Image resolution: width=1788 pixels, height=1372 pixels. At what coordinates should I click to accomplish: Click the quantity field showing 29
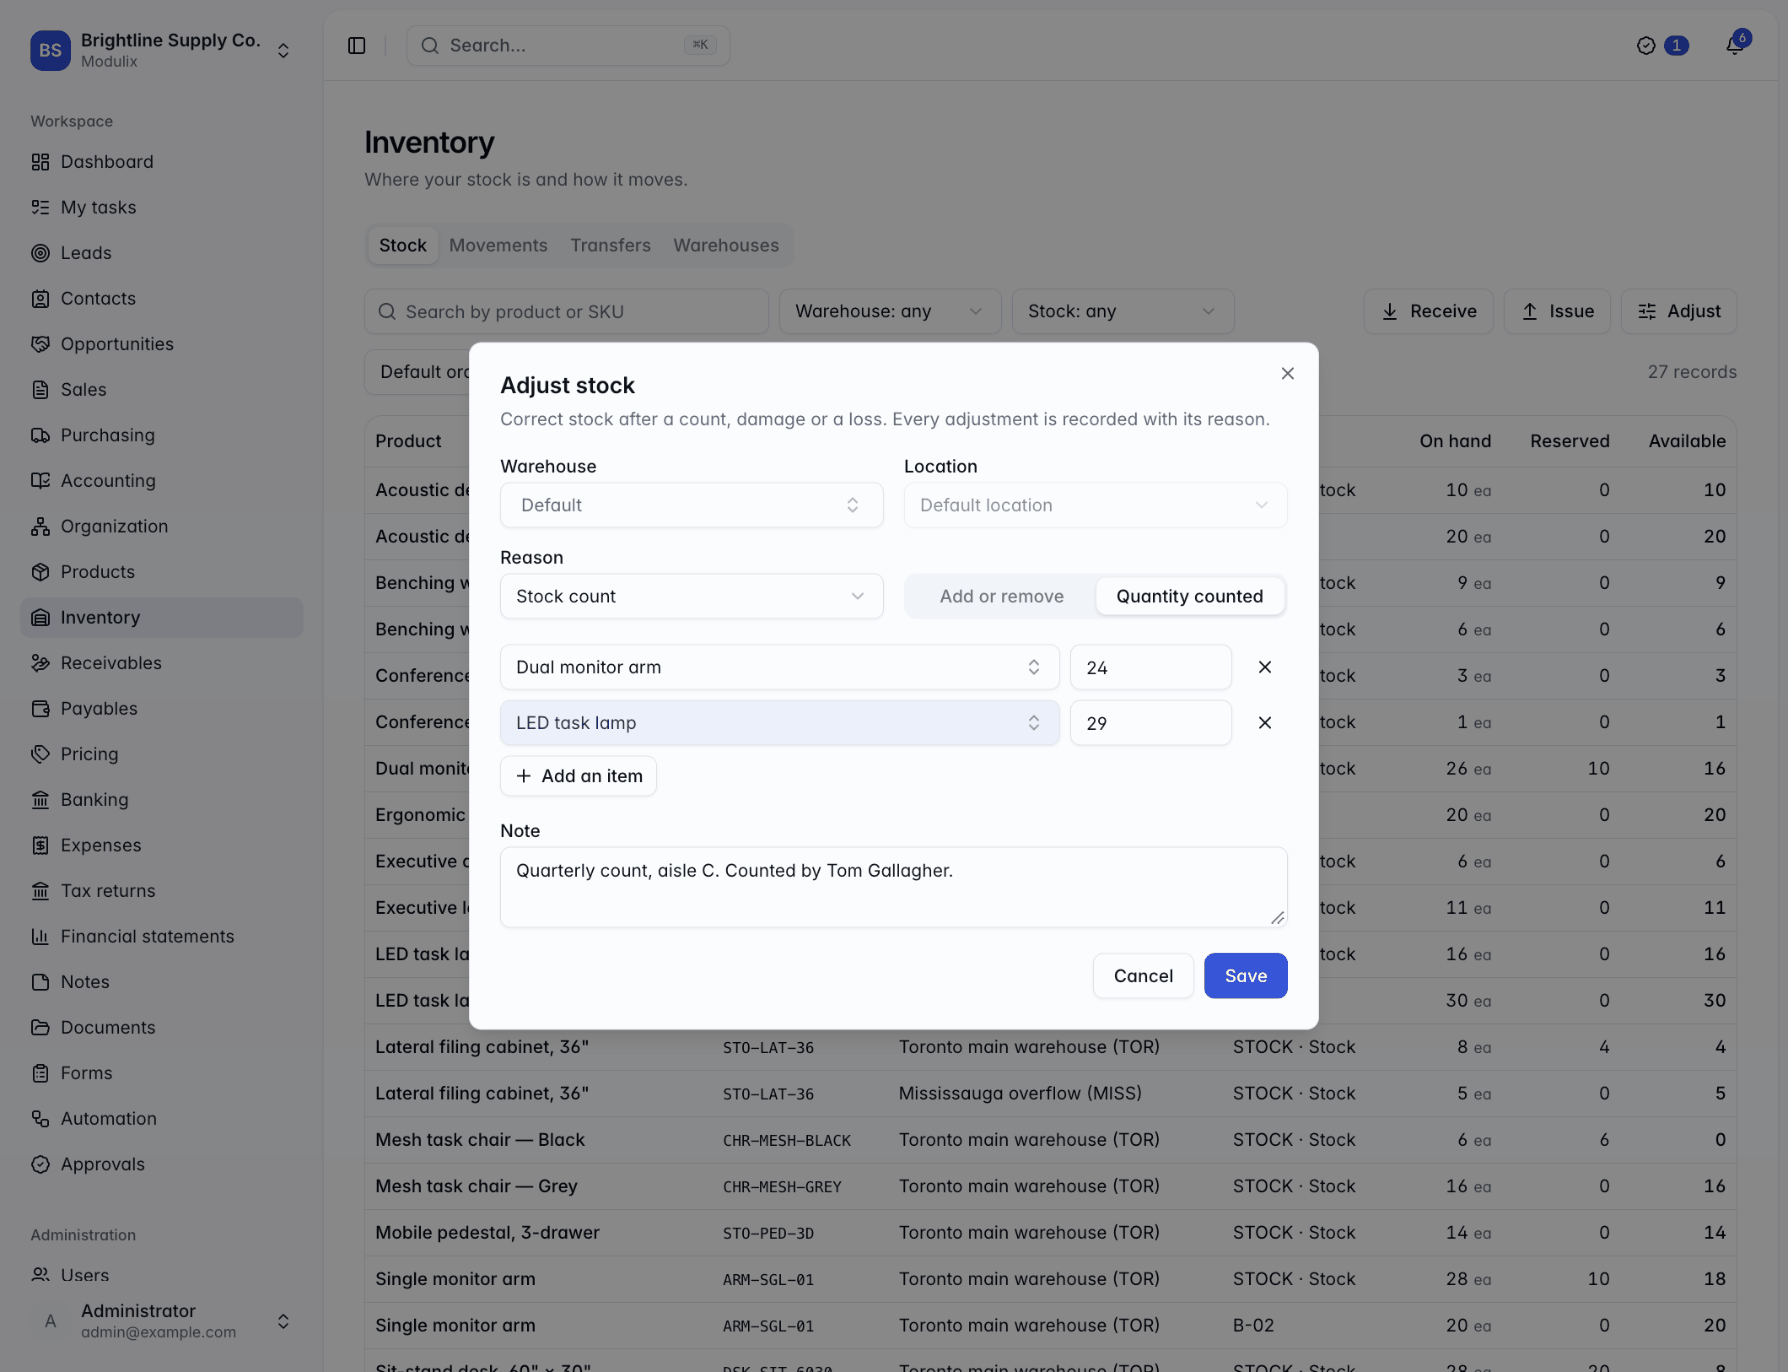(1150, 723)
